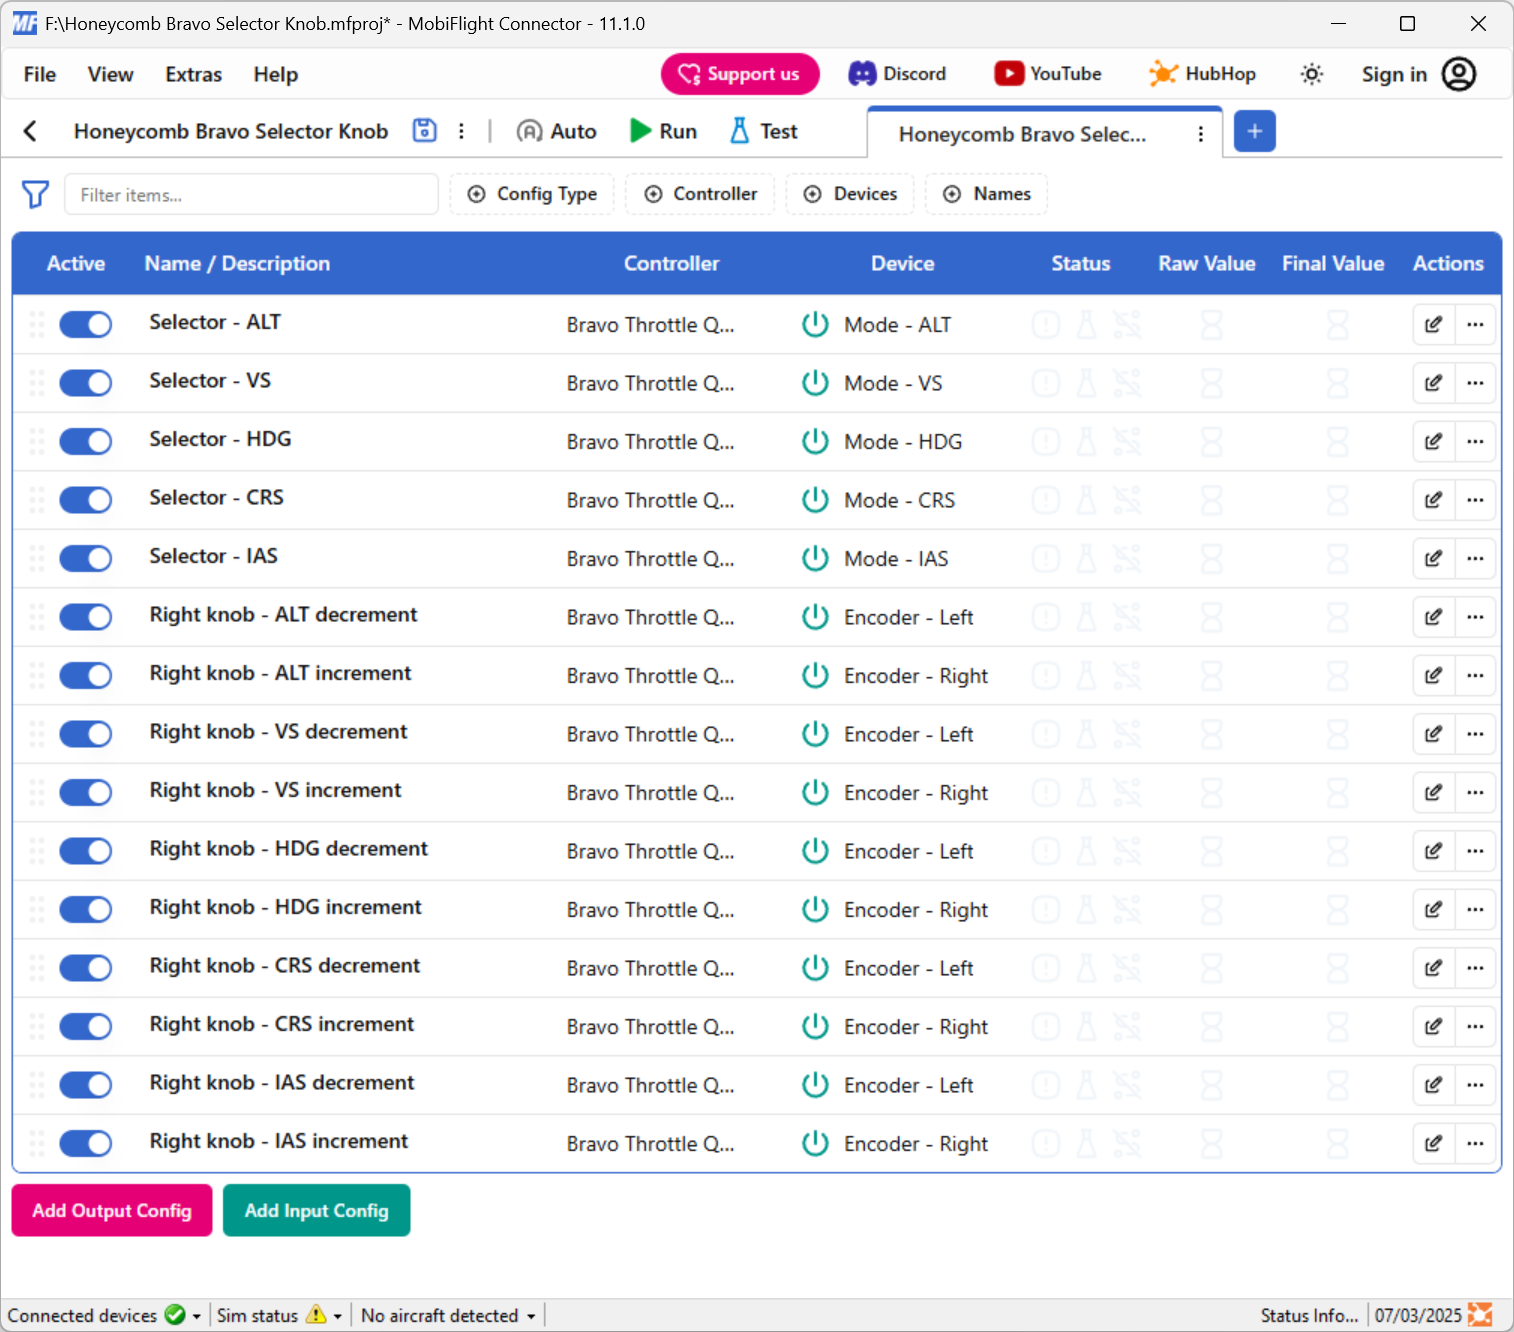The height and width of the screenshot is (1332, 1514).
Task: Edit the Selector - HDG config
Action: [x=1433, y=441]
